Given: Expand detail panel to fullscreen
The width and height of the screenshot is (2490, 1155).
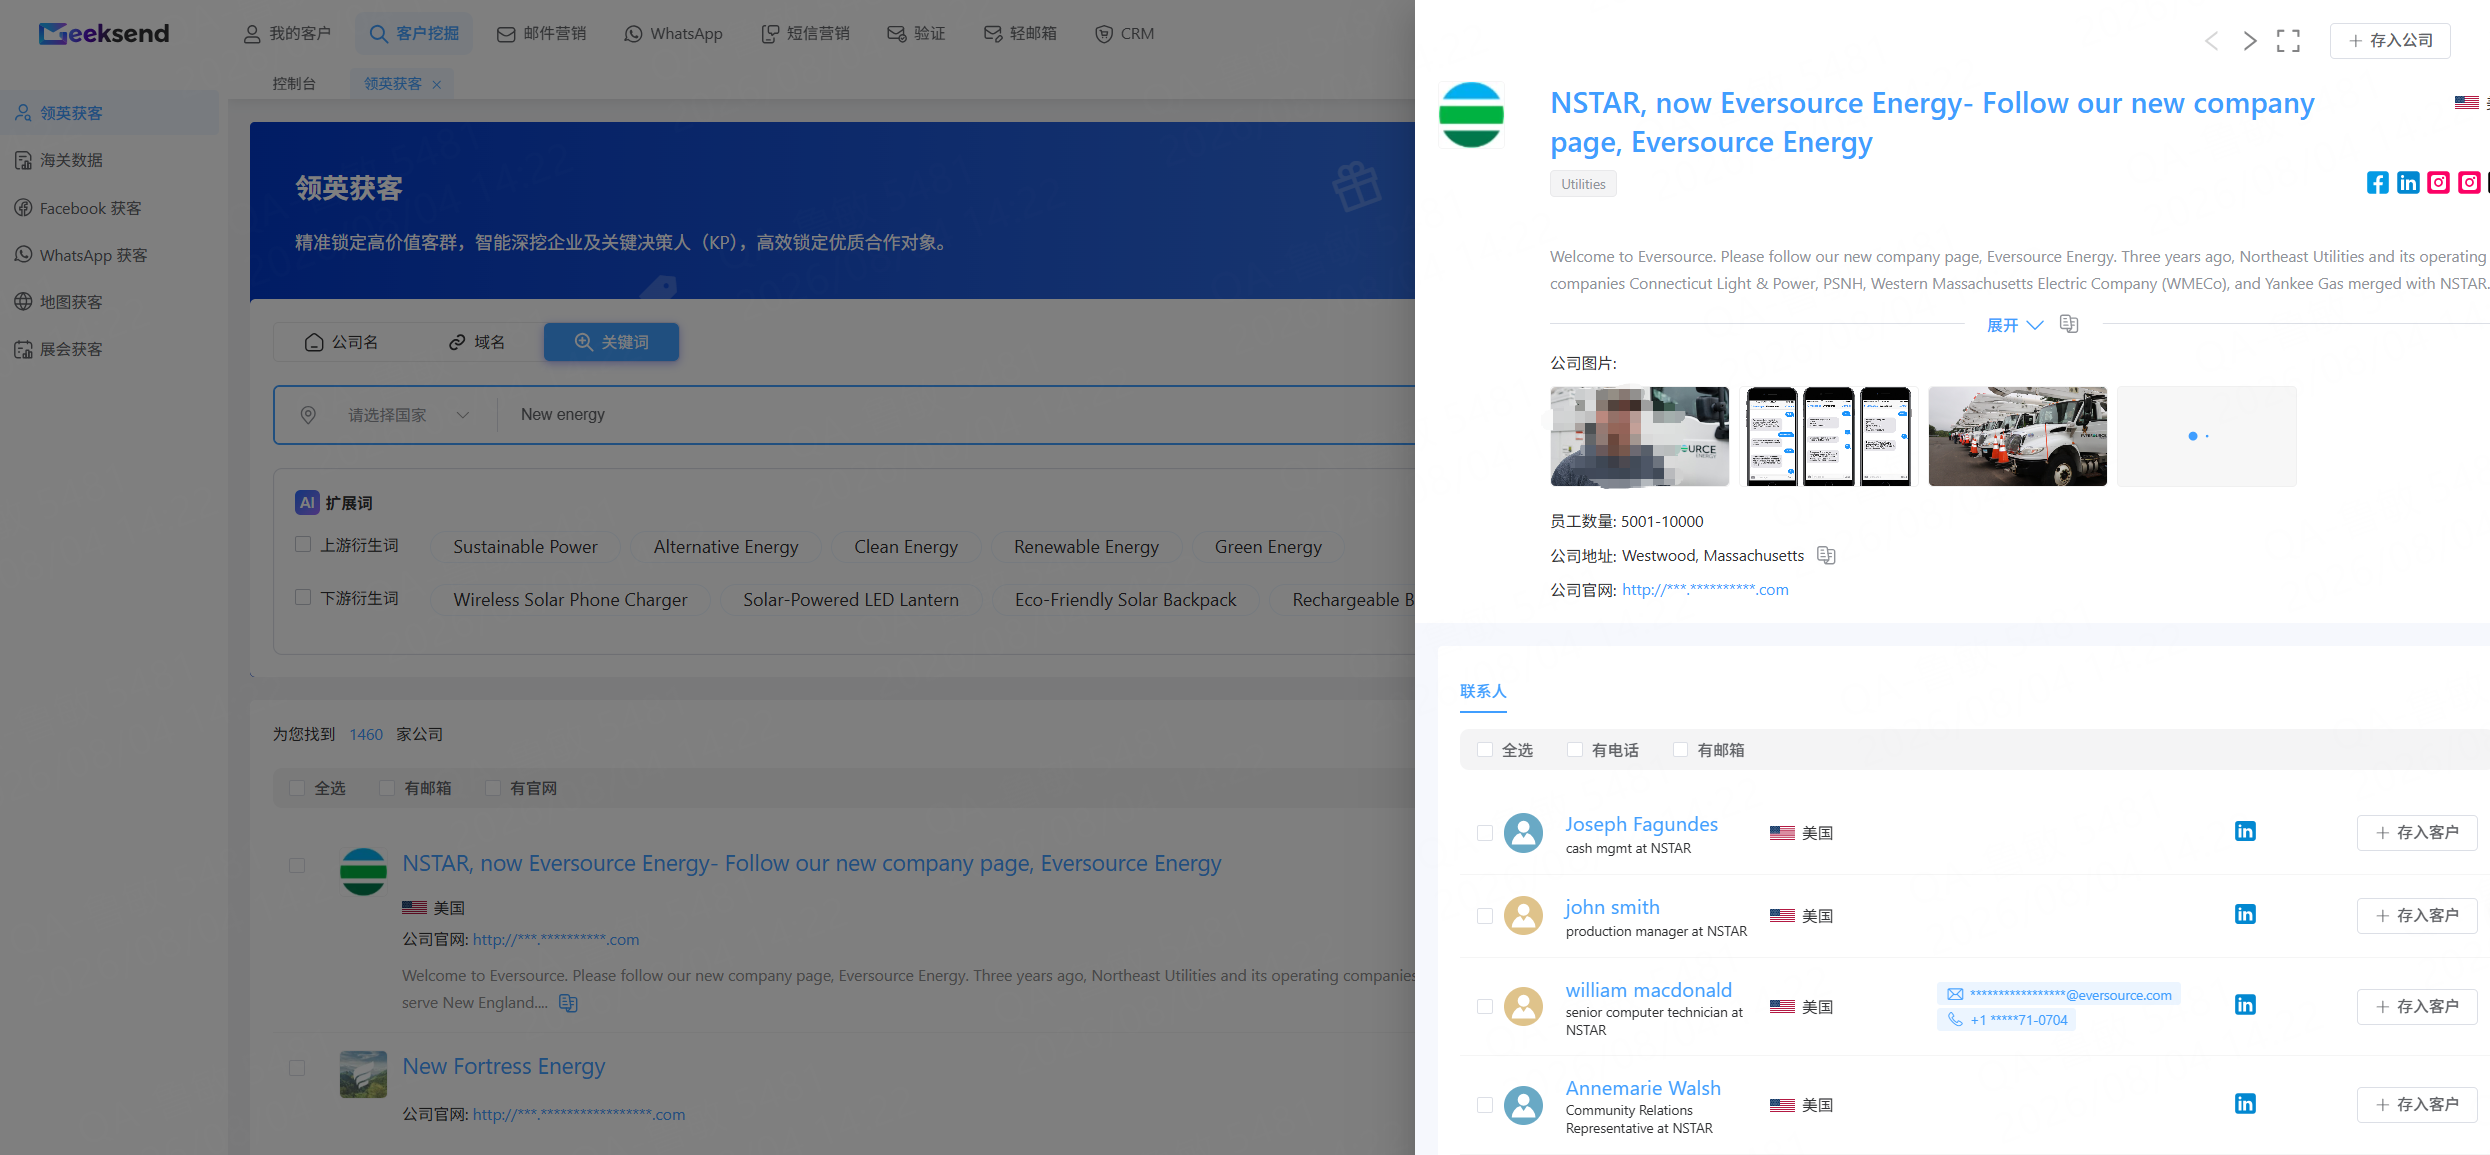Looking at the screenshot, I should coord(2288,40).
